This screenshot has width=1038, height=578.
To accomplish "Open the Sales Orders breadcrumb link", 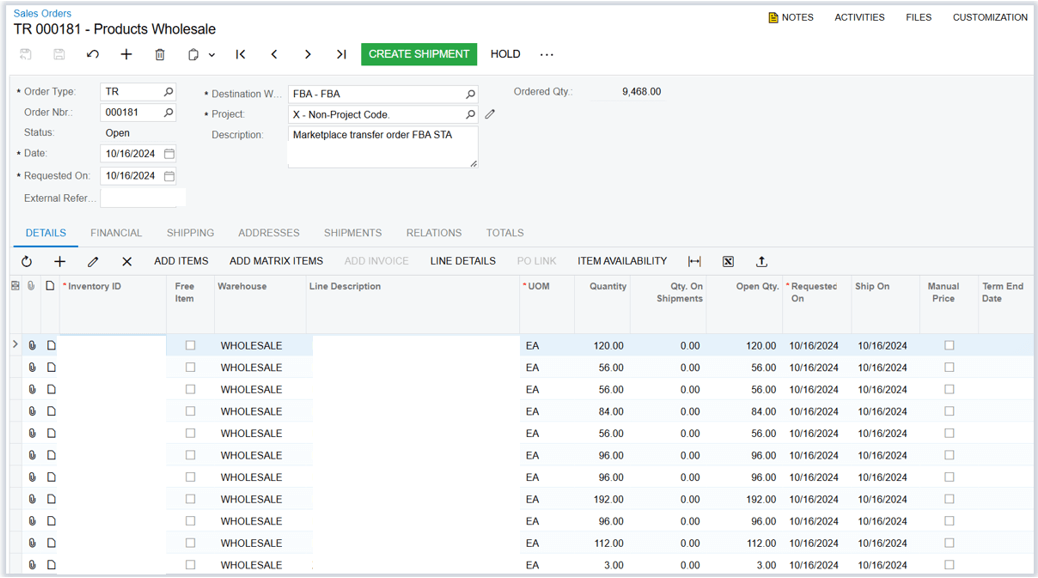I will pos(42,13).
